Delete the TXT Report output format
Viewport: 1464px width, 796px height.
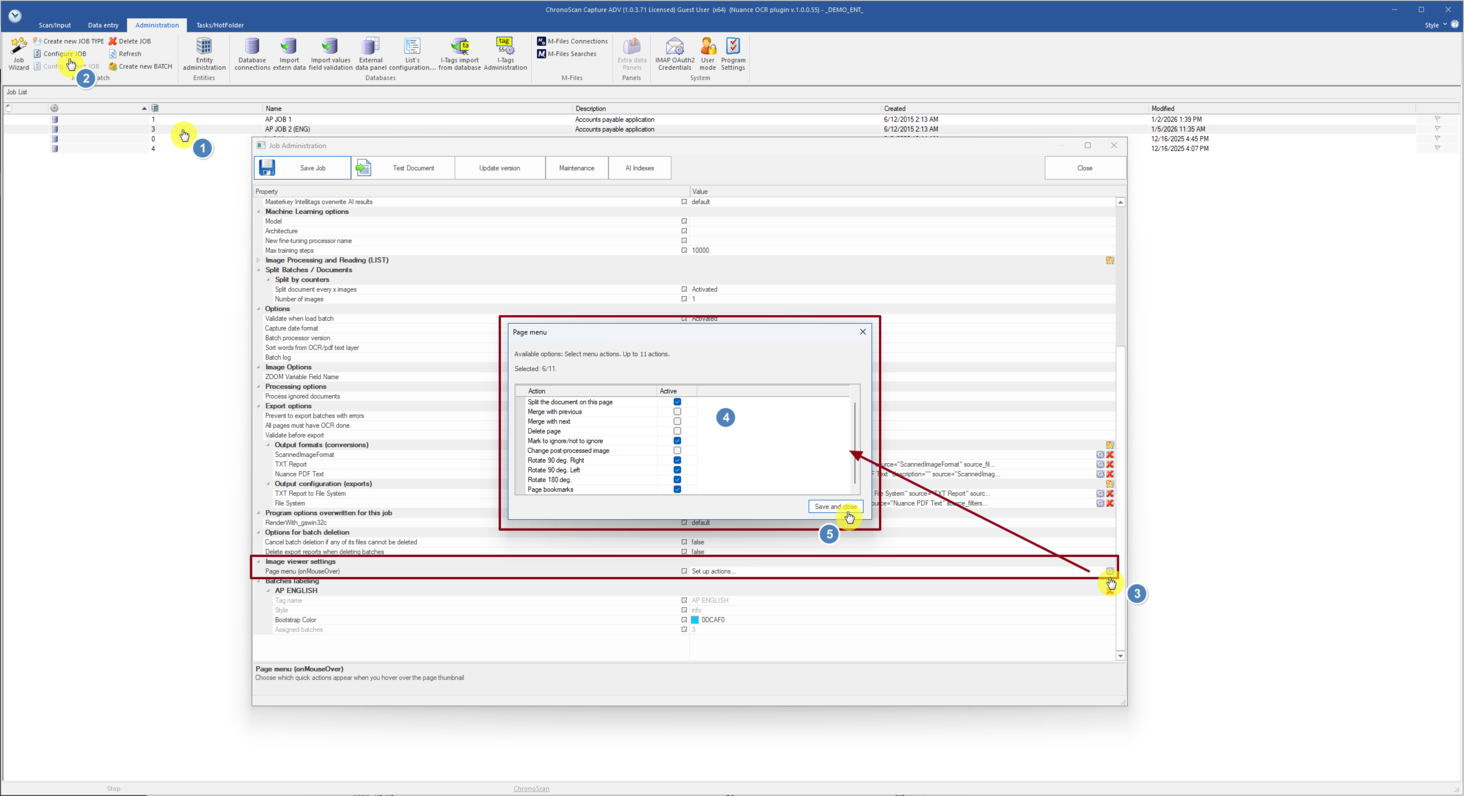pyautogui.click(x=1110, y=465)
